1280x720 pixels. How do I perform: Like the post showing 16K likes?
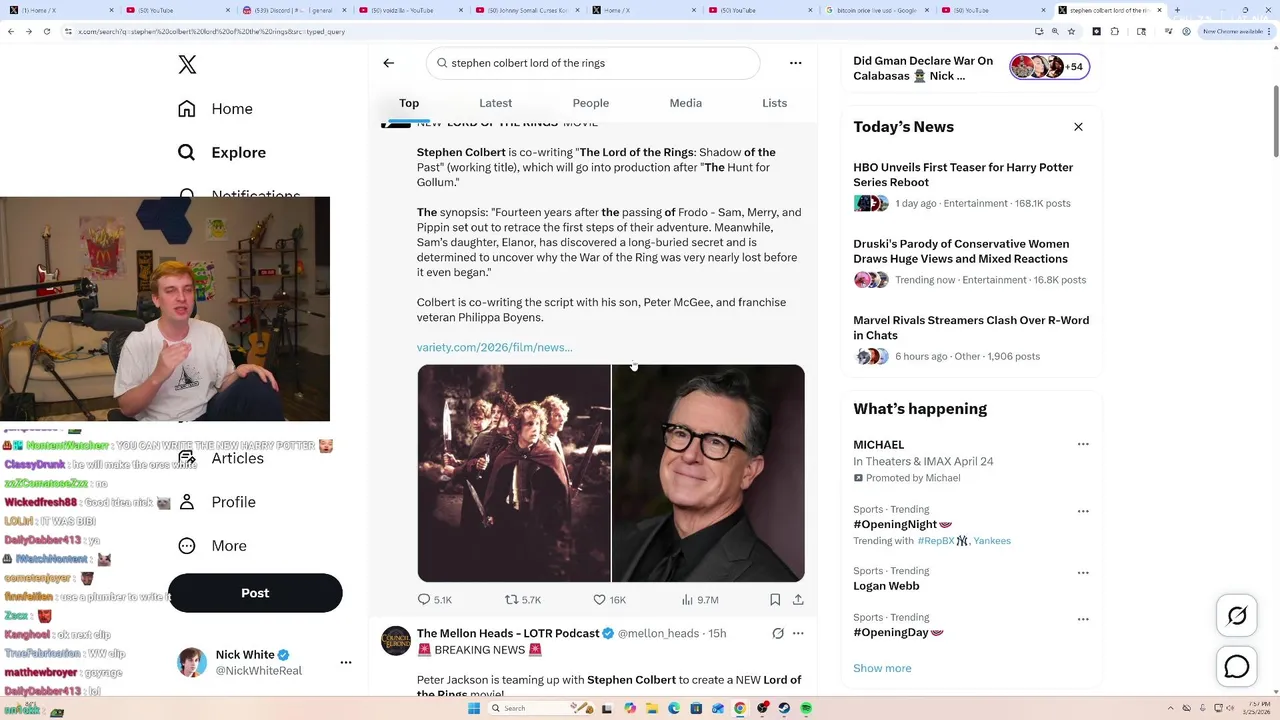pos(609,600)
